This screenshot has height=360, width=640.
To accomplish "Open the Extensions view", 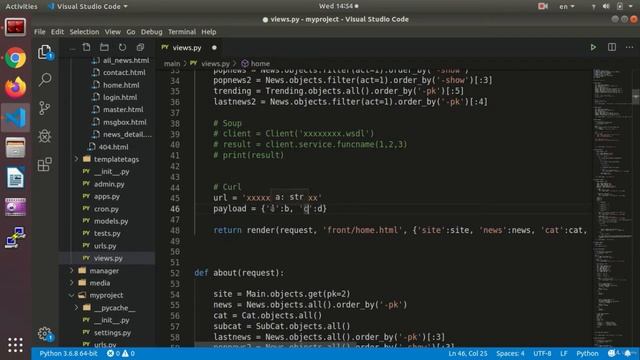I will pos(44,164).
